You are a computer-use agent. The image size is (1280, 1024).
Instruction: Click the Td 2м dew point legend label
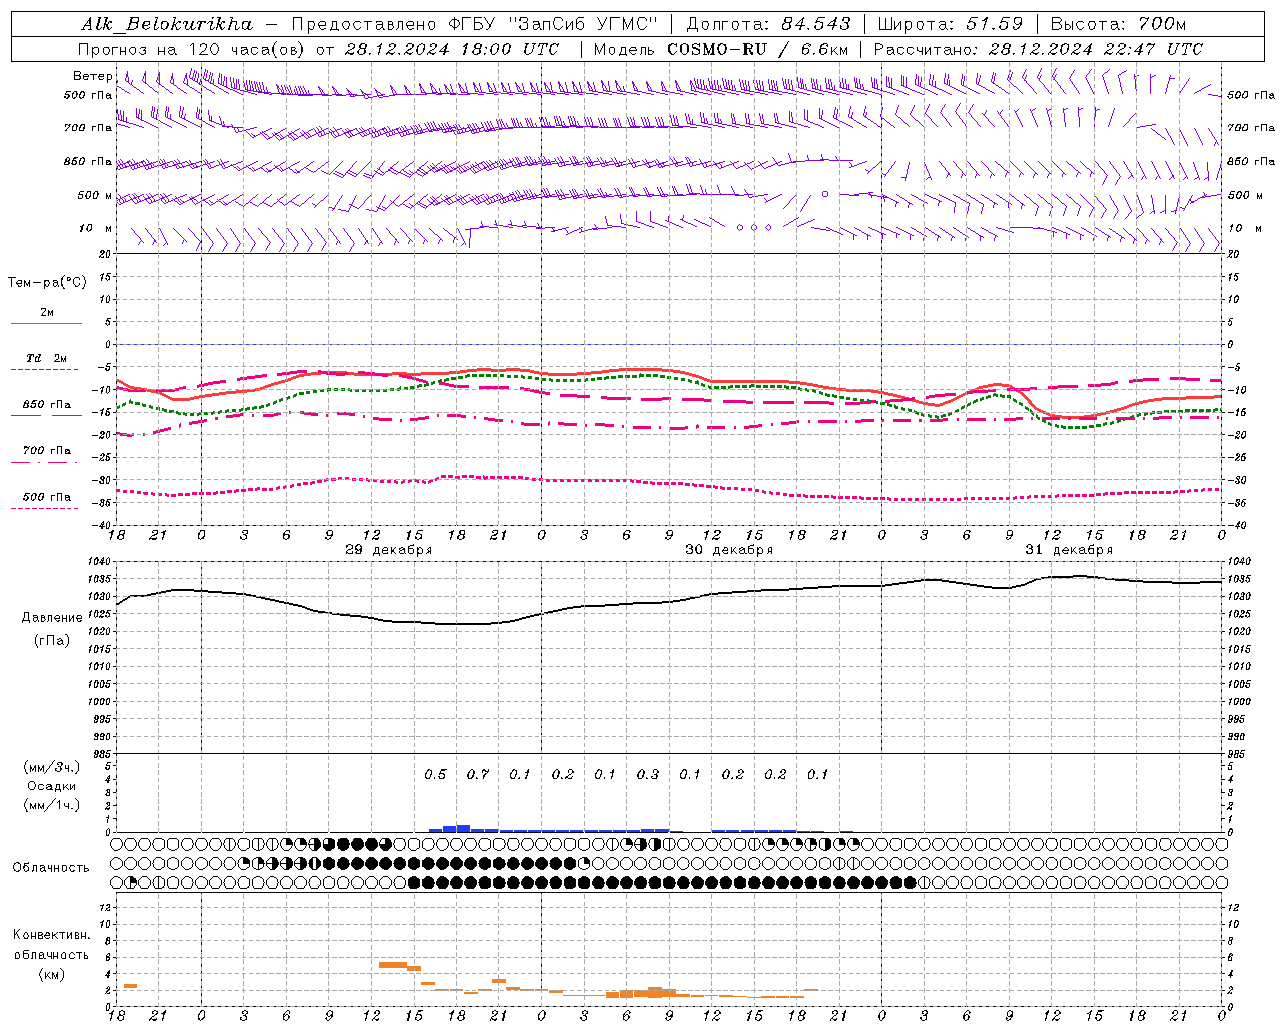tap(47, 358)
